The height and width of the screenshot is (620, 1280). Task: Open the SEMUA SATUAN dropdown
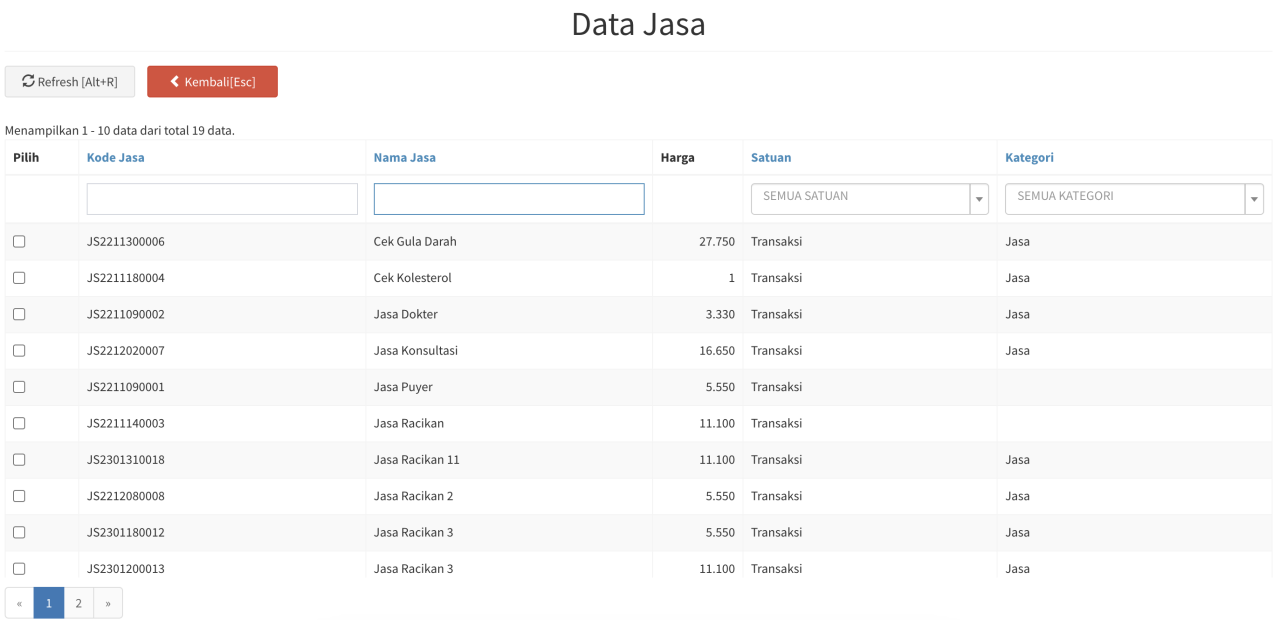870,199
